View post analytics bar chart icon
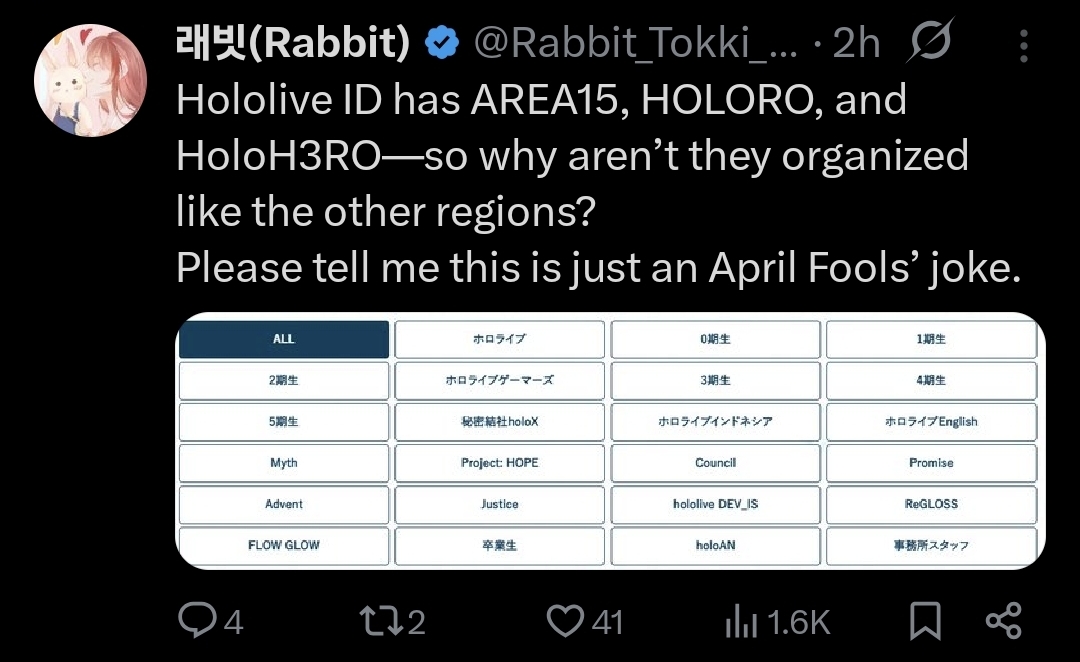This screenshot has height=662, width=1080. (741, 620)
